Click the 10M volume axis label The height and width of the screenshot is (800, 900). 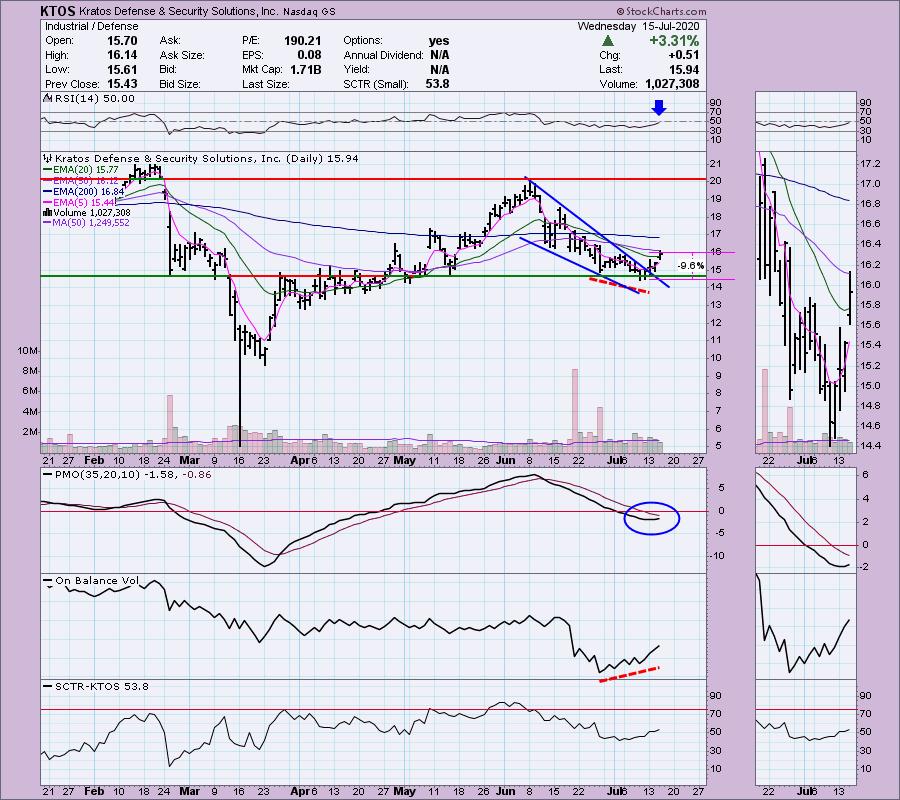pyautogui.click(x=28, y=351)
